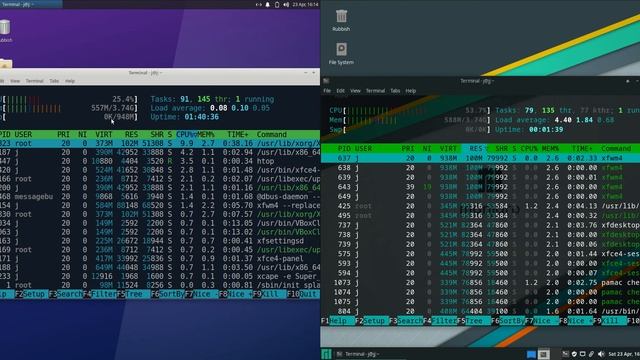Image resolution: width=640 pixels, height=360 pixels.
Task: Open Rubbish bin icon on left purple desktop
Action: pyautogui.click(x=5, y=31)
